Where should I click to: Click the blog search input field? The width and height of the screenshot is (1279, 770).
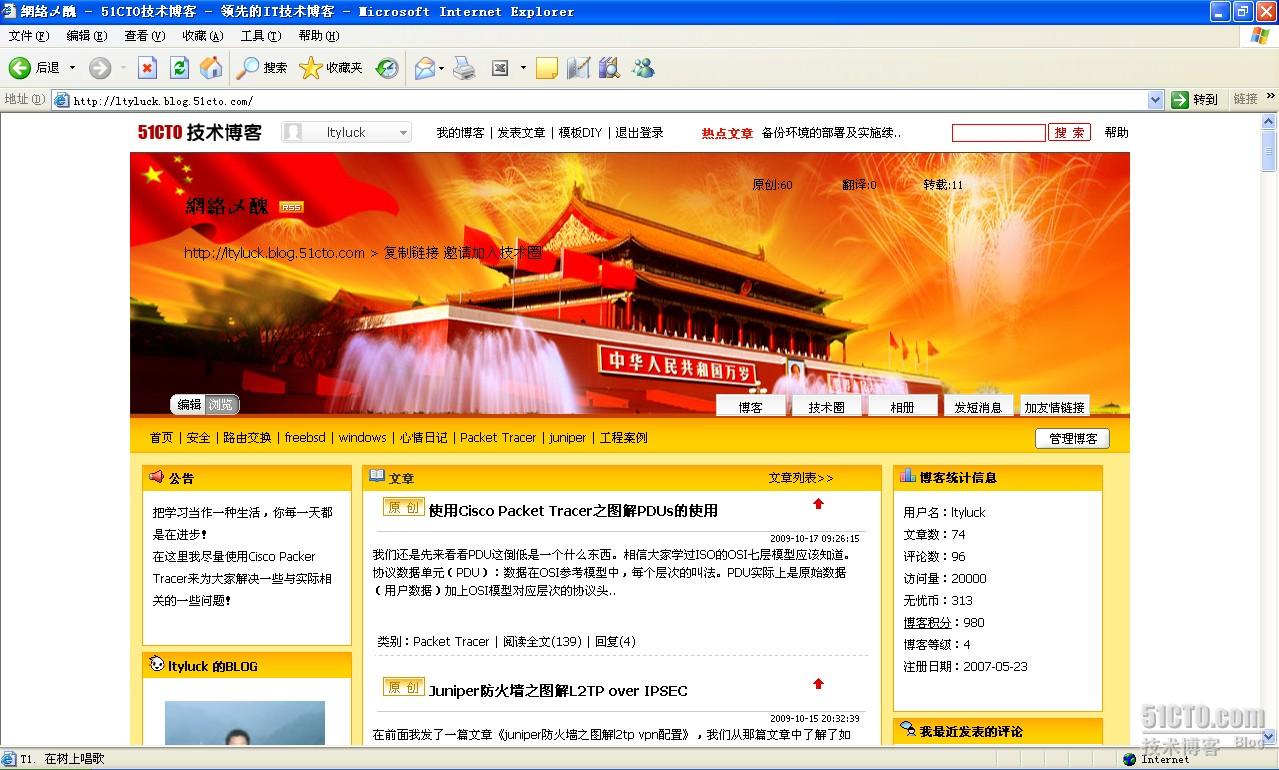pyautogui.click(x=998, y=133)
